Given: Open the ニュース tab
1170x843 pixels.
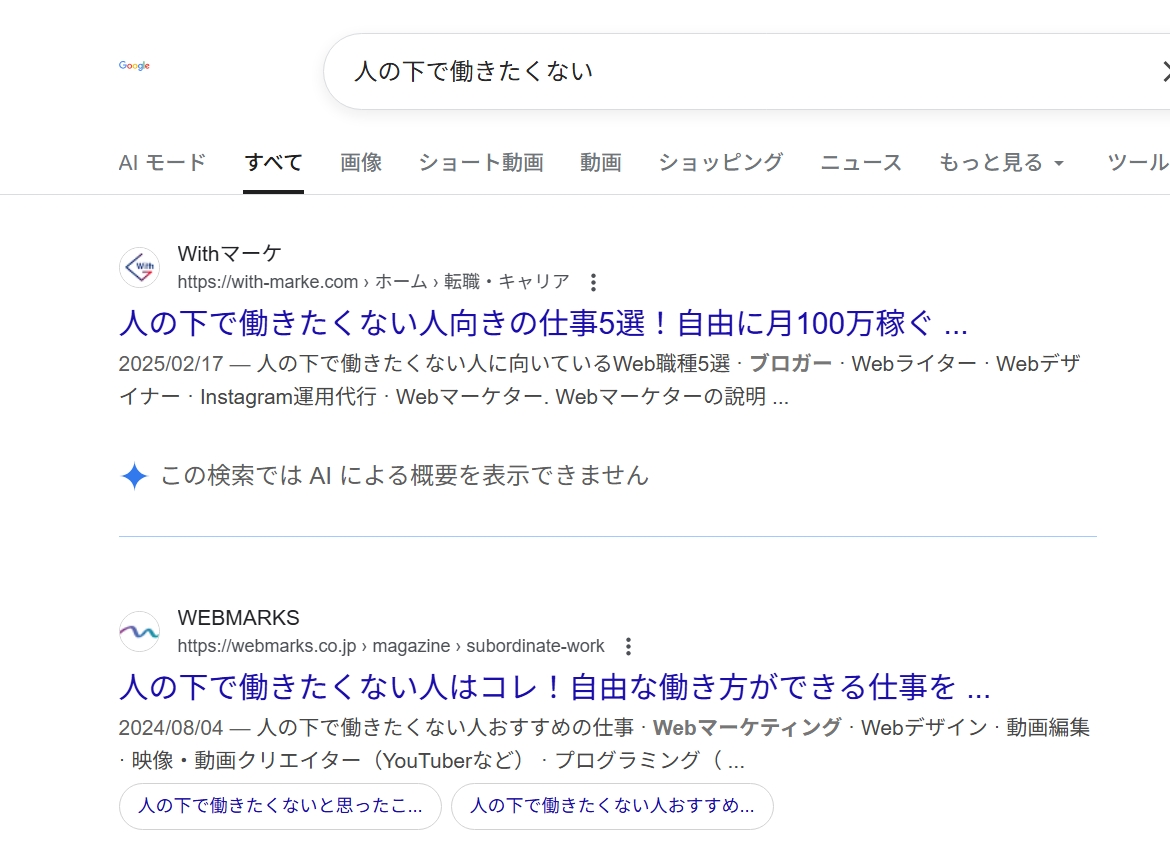Looking at the screenshot, I should click(860, 162).
